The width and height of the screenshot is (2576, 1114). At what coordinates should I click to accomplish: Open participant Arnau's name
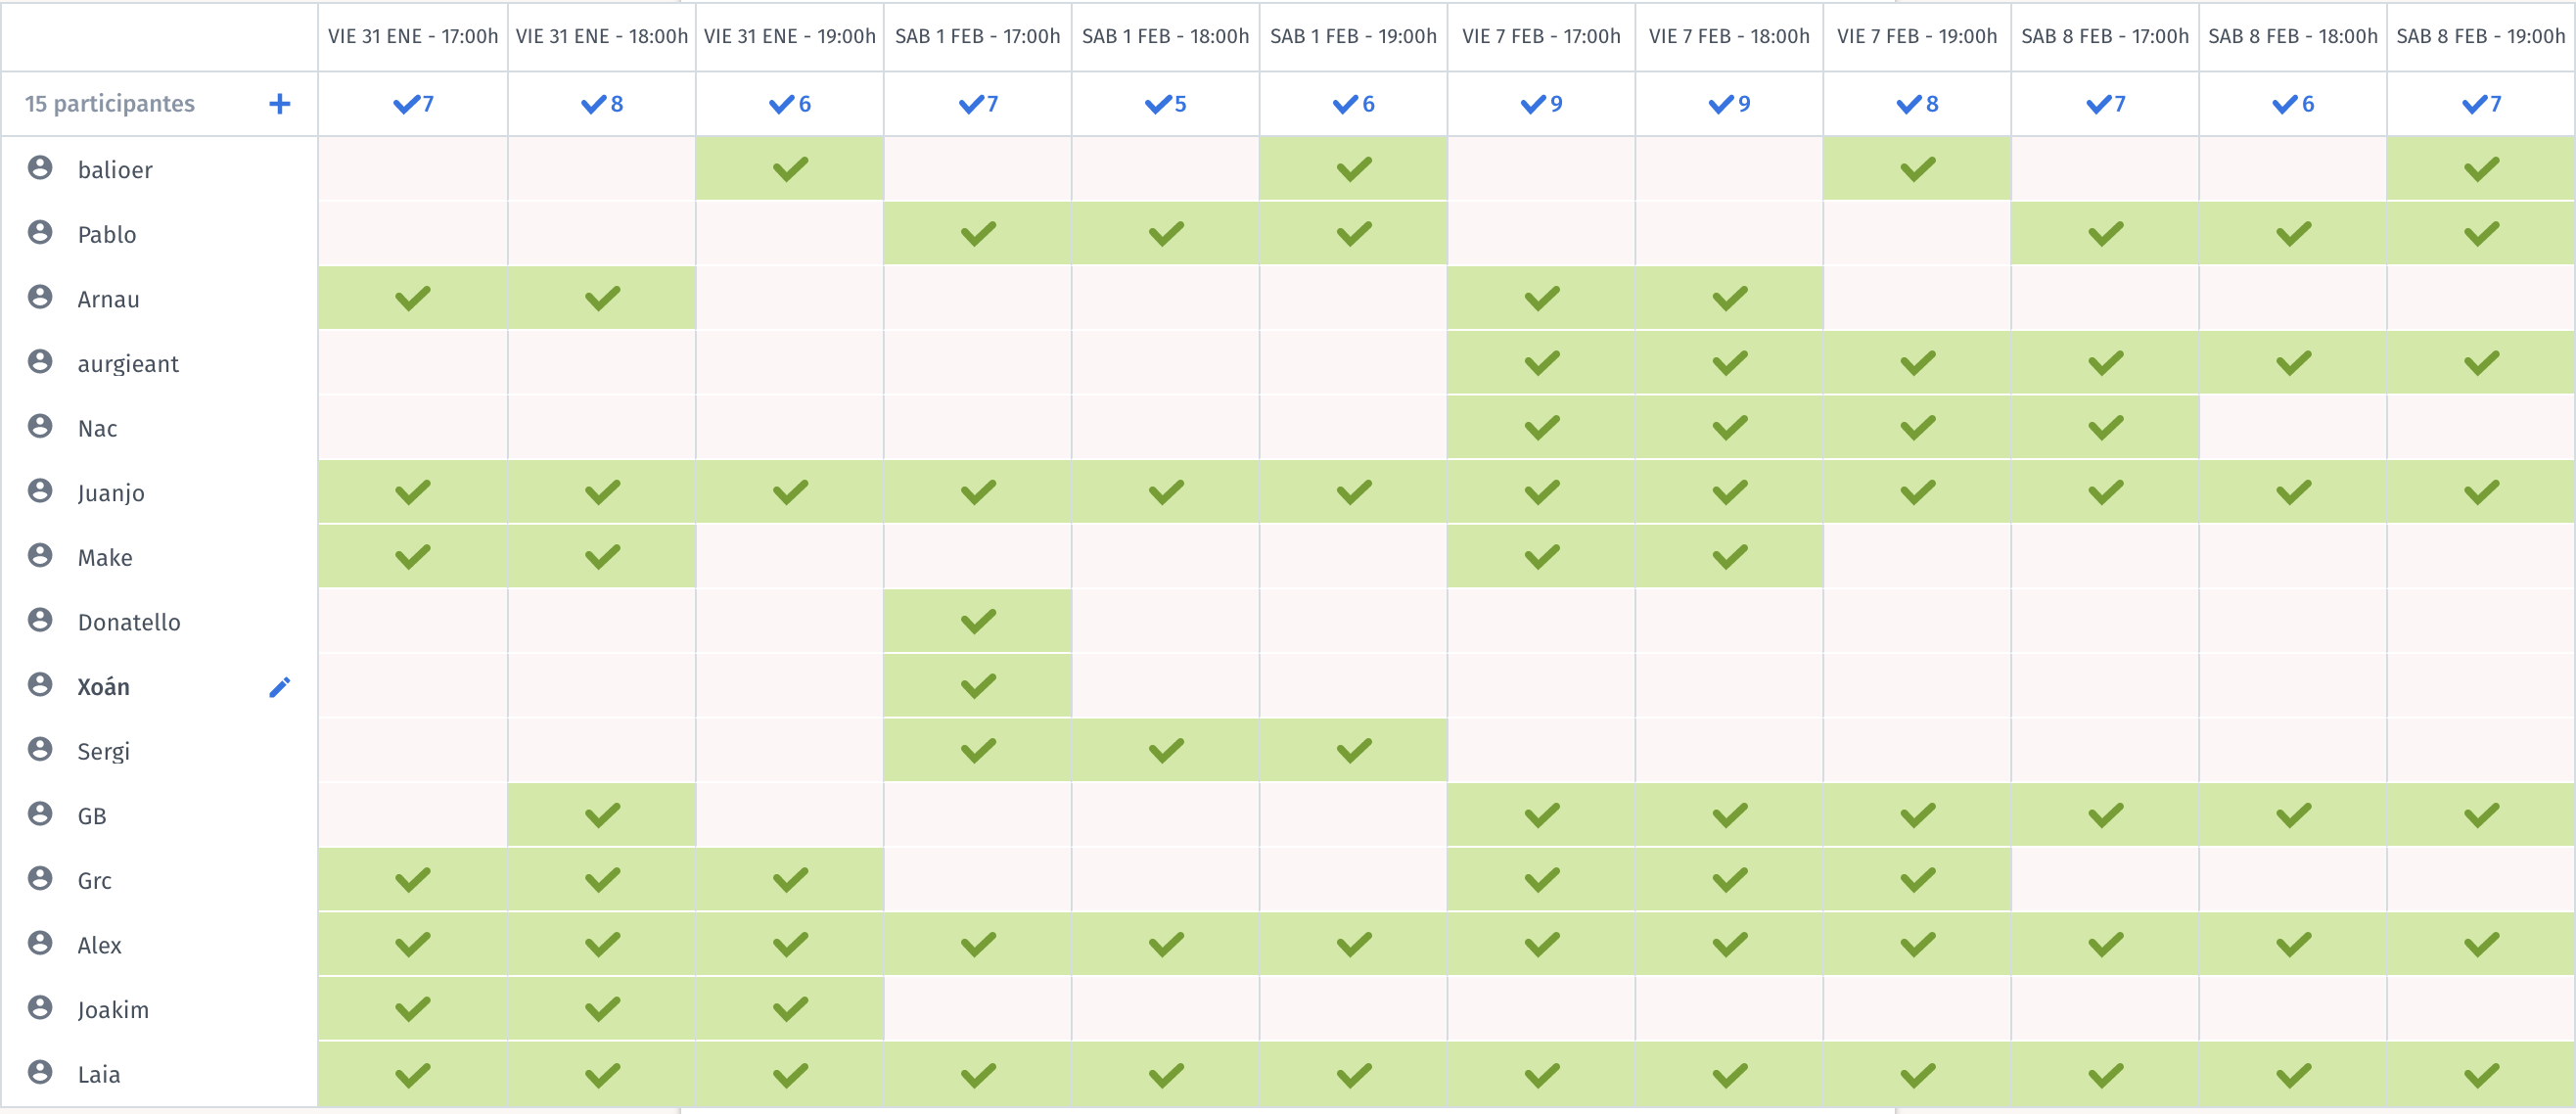coord(109,299)
